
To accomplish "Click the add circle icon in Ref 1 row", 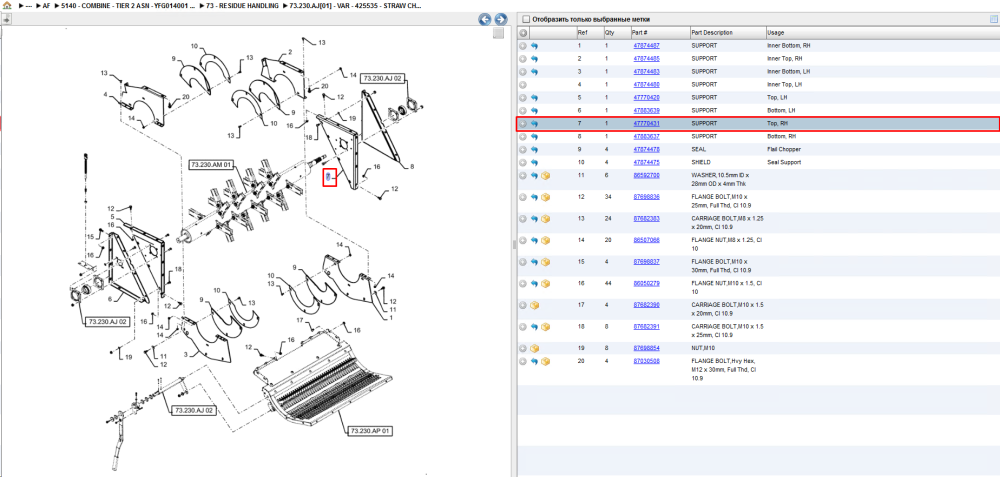I will tap(522, 46).
